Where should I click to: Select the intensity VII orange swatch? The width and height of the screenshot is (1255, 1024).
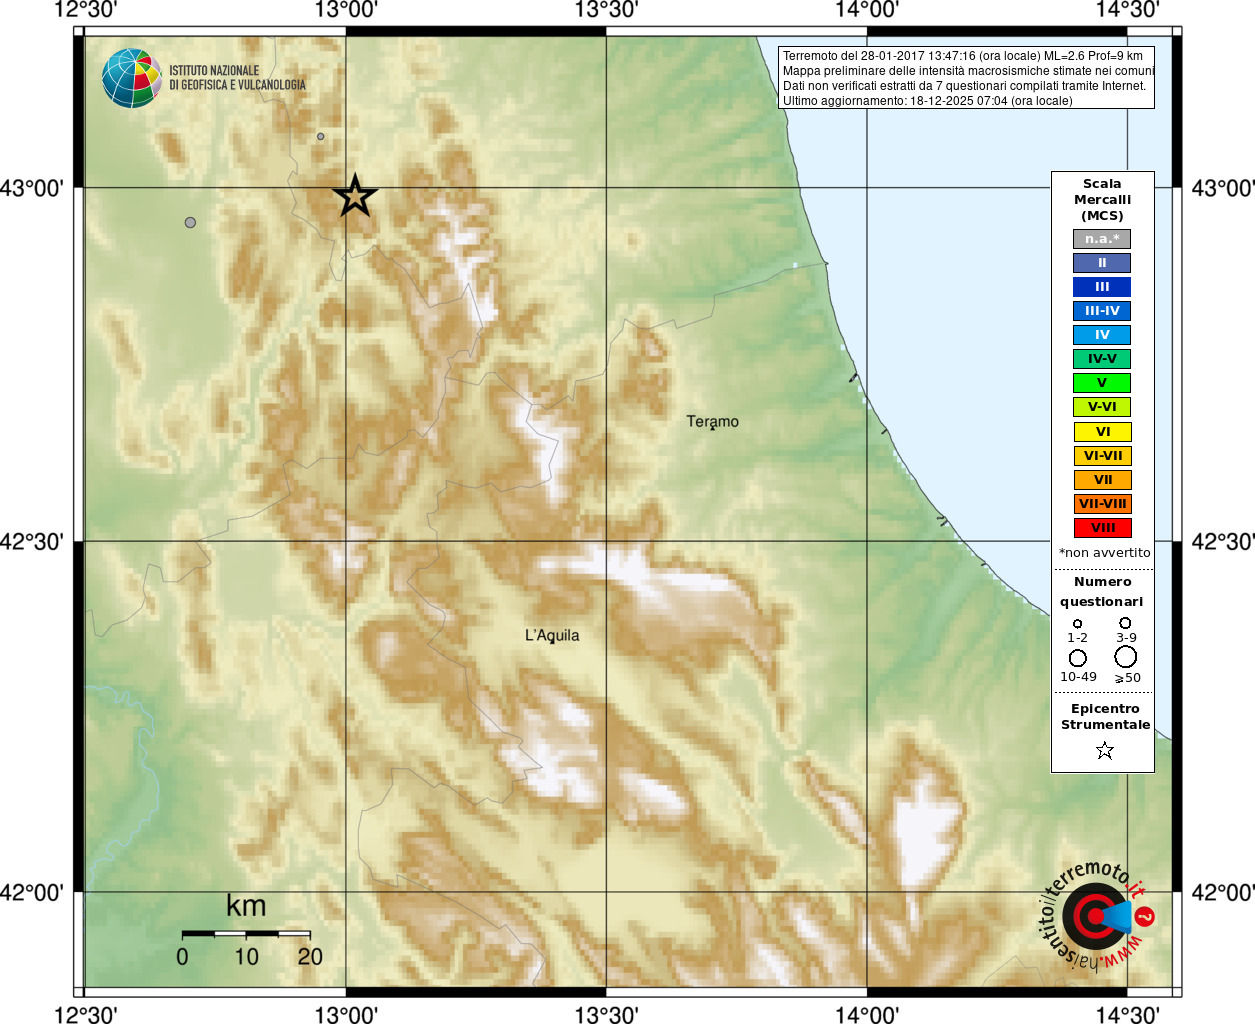pyautogui.click(x=1102, y=480)
